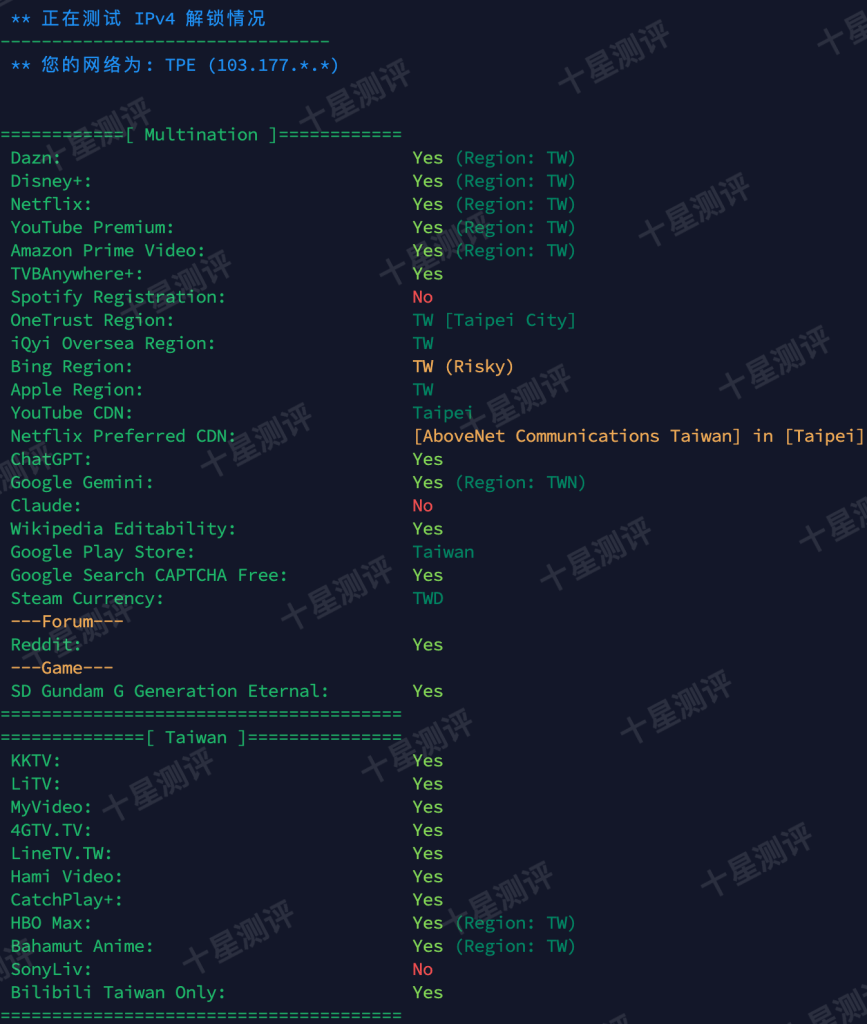The height and width of the screenshot is (1024, 867).
Task: Select the 'CatchPlay+:' label
Action: tap(67, 900)
